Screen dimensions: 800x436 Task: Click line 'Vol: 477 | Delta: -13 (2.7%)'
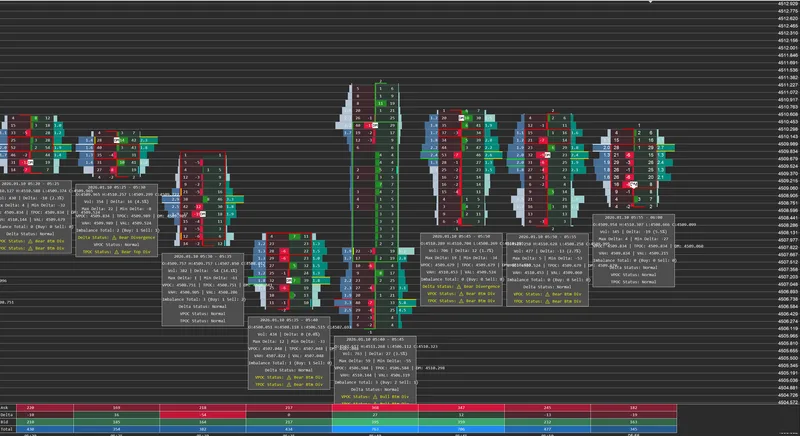click(x=547, y=251)
